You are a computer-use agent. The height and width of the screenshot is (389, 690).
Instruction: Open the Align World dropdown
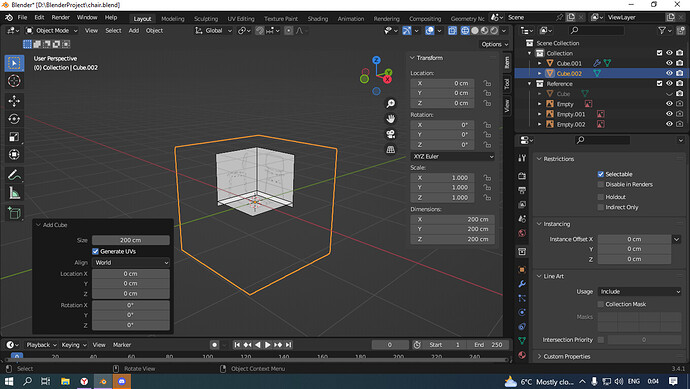(x=131, y=263)
